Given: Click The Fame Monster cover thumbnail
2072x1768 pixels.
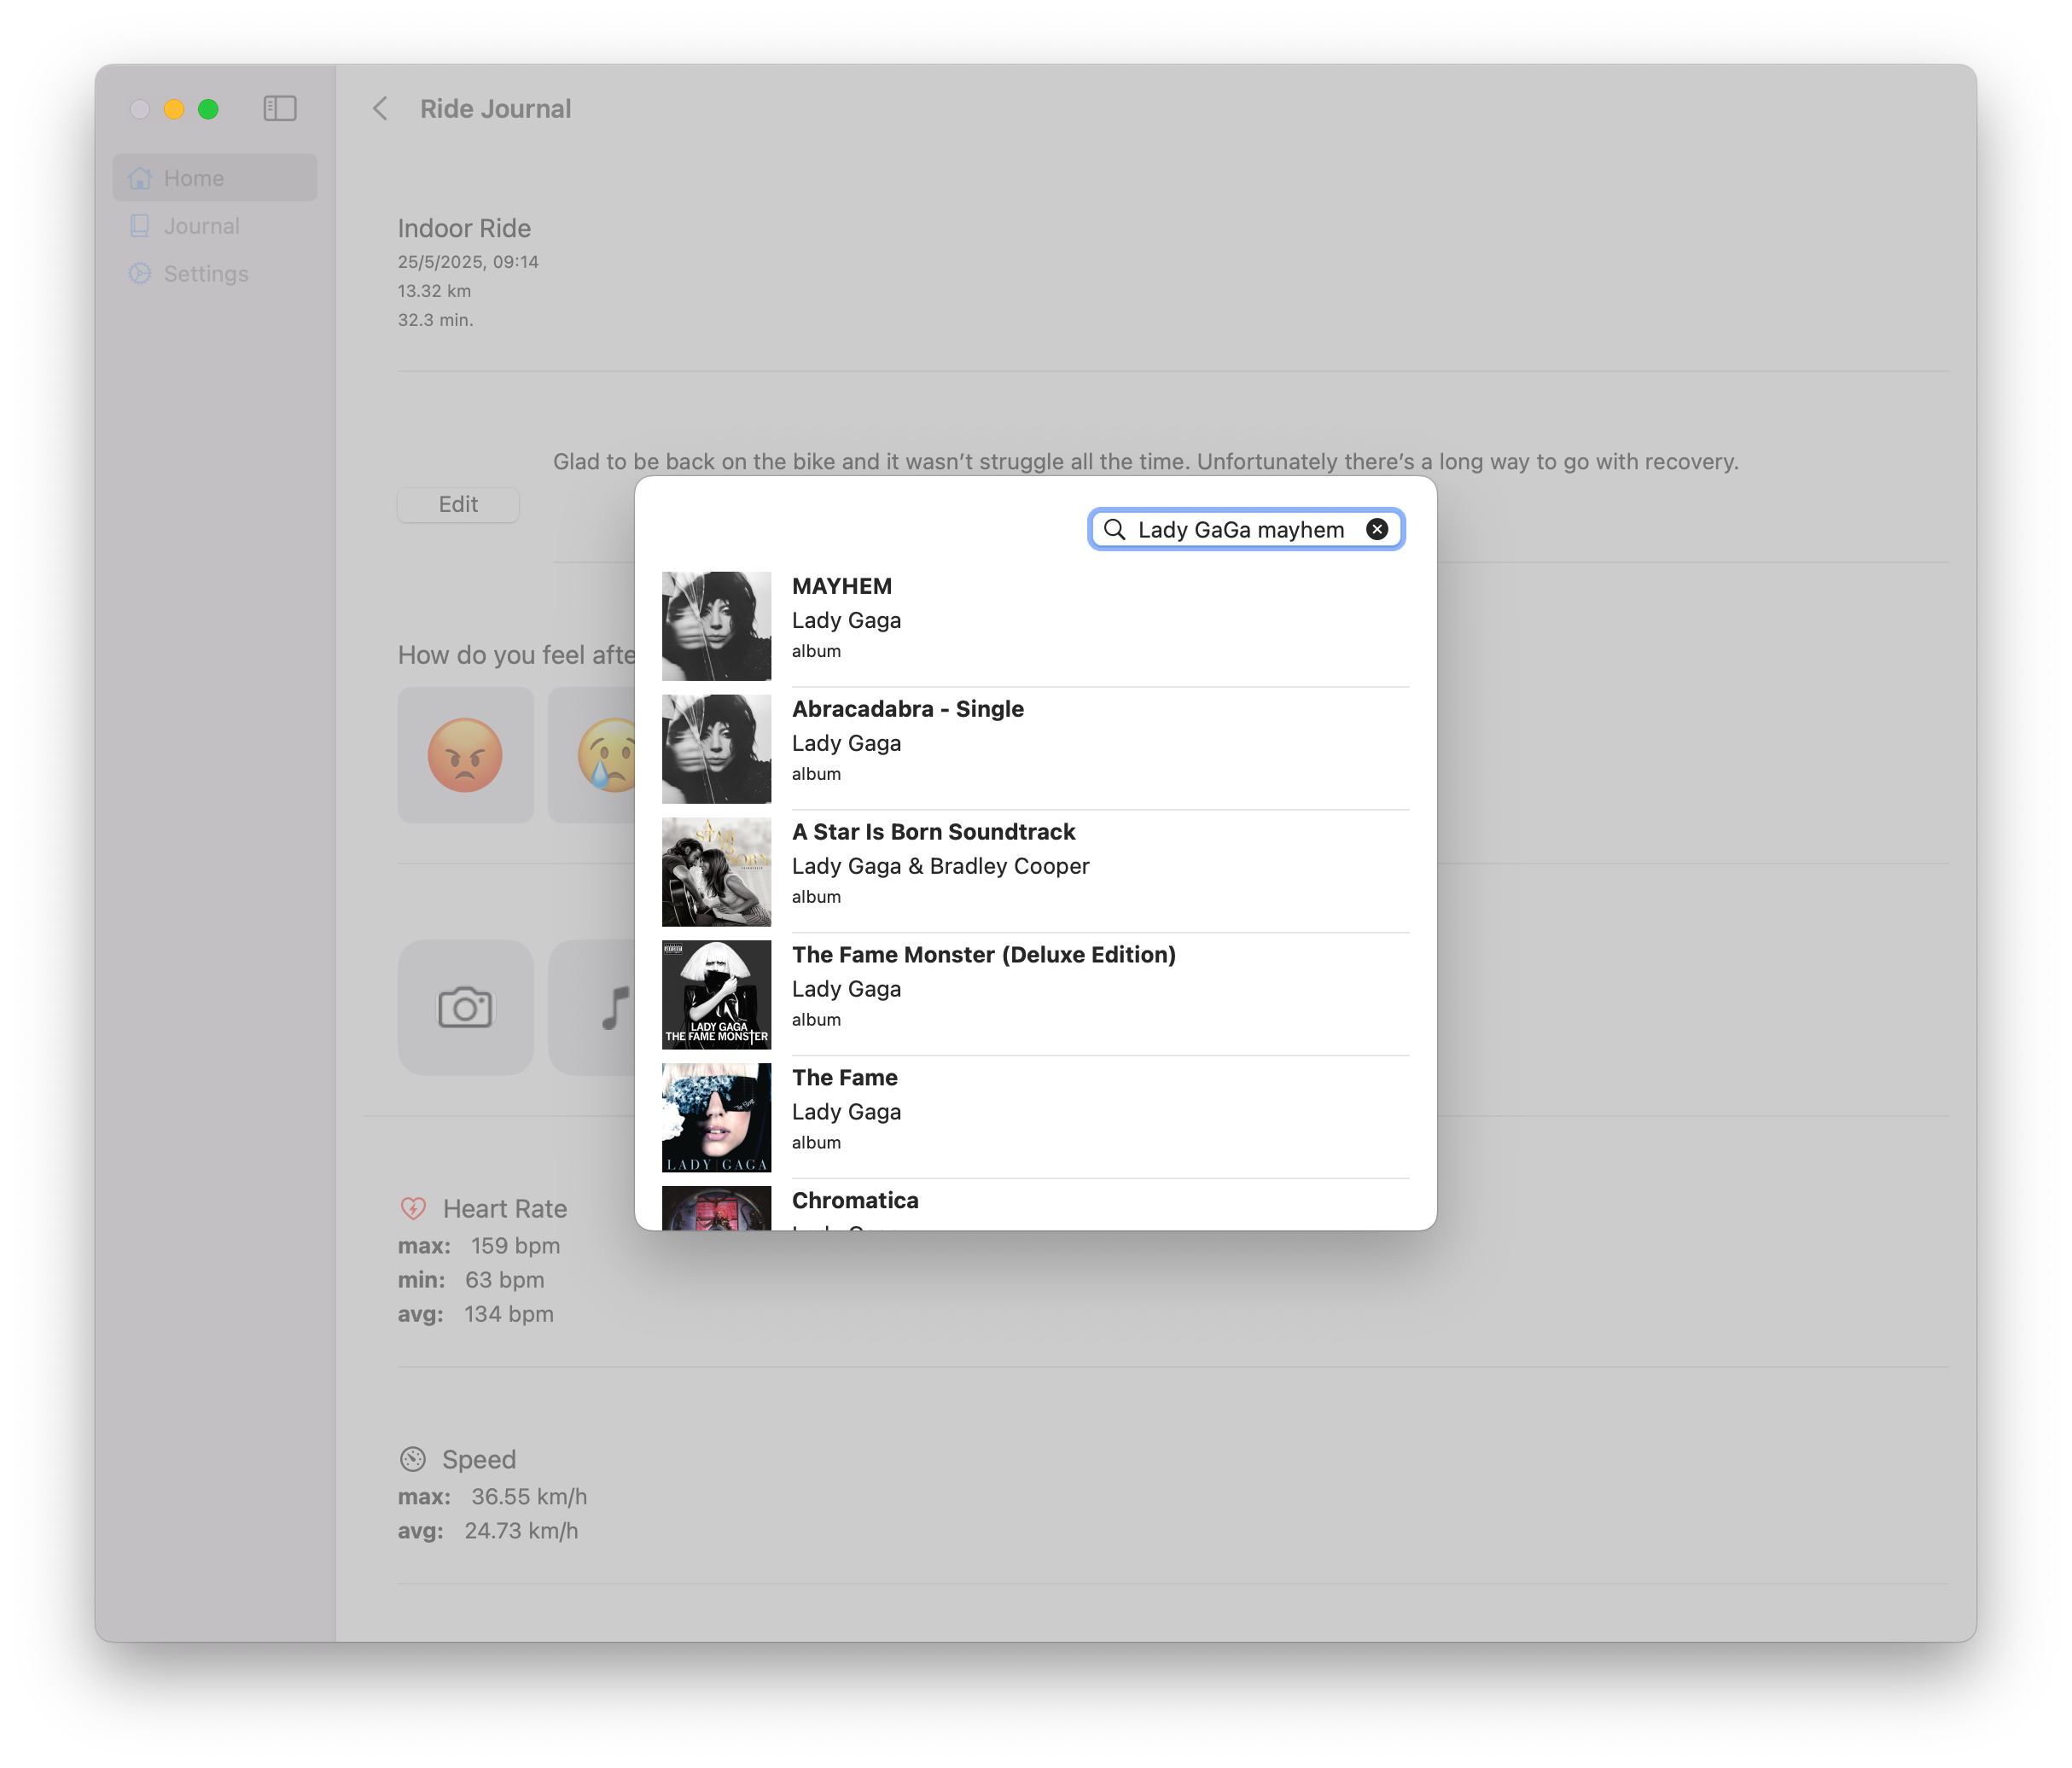Looking at the screenshot, I should pos(716,995).
